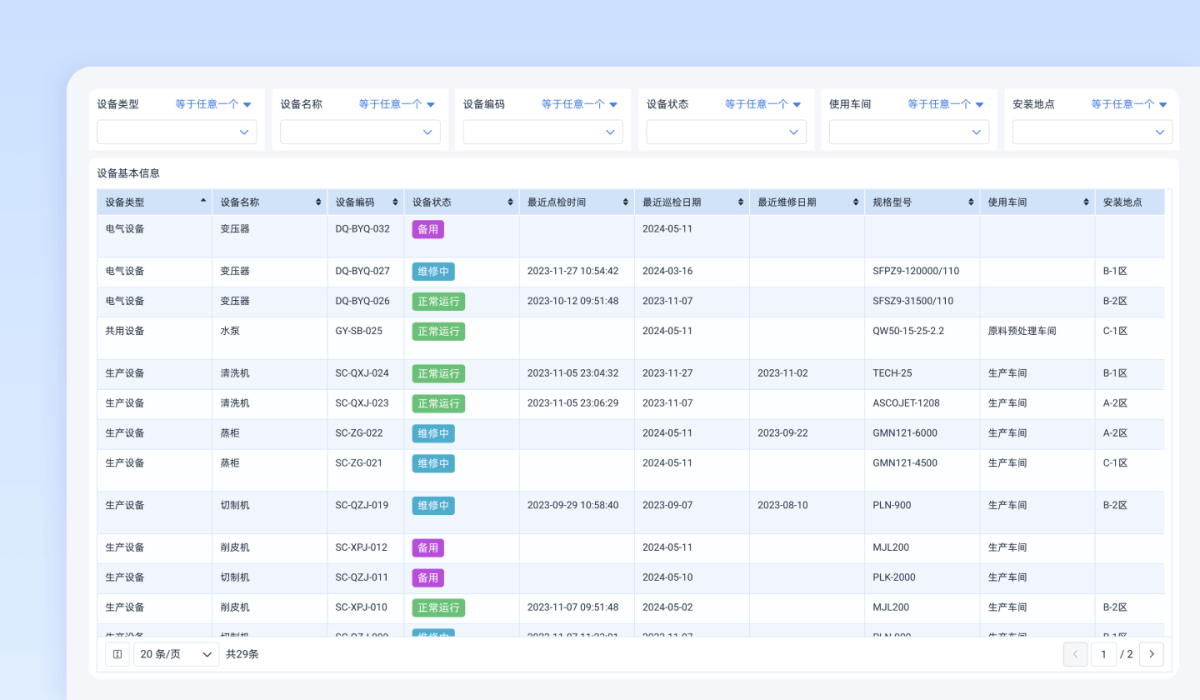
Task: Open 安装地点 filter value dropdown
Action: point(1092,132)
